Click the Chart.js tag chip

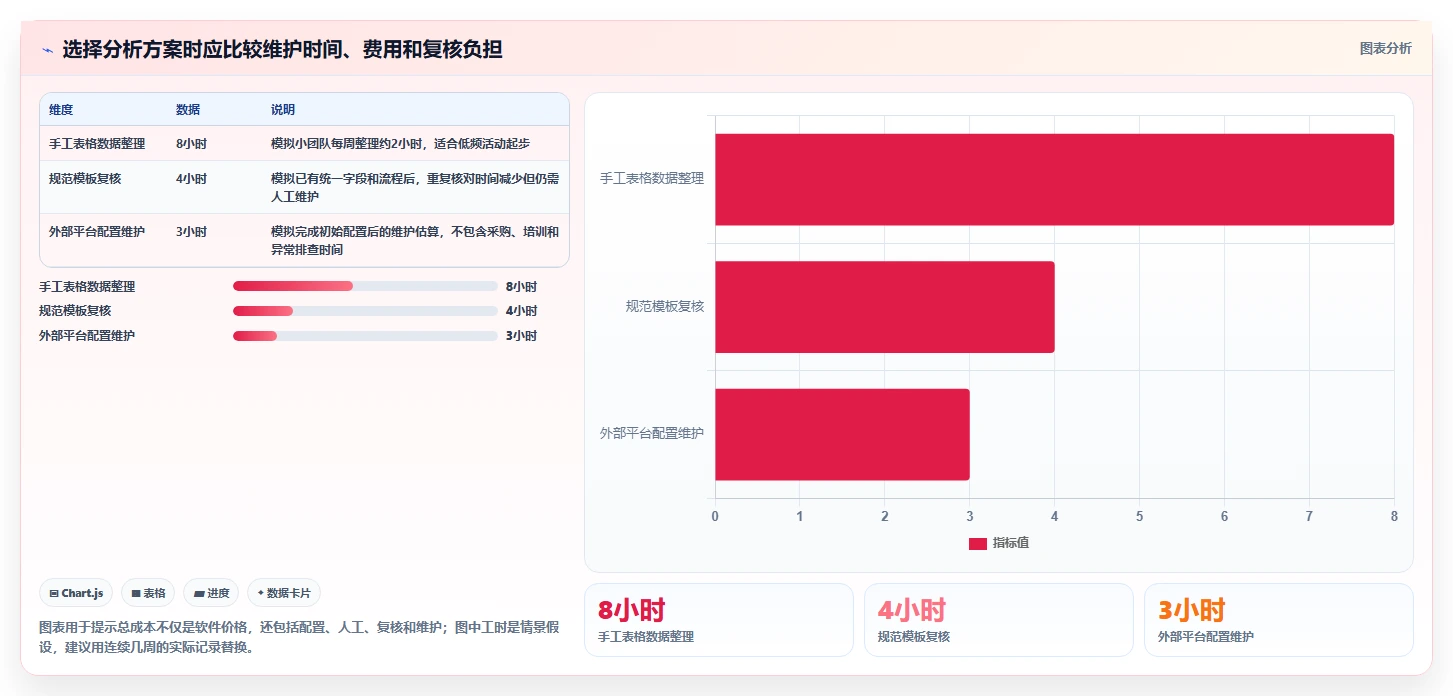(76, 593)
